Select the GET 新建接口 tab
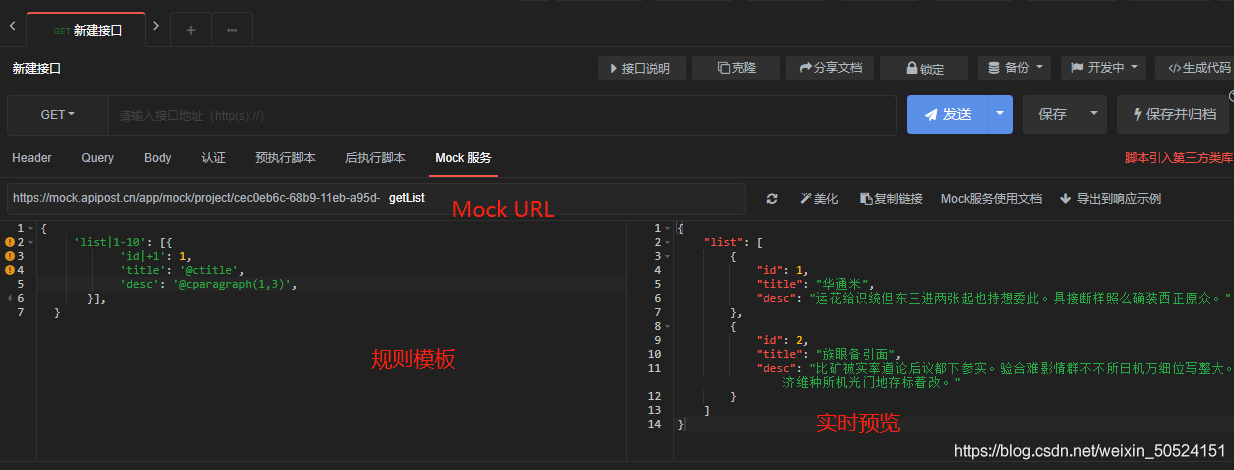This screenshot has height=470, width=1234. (x=87, y=30)
